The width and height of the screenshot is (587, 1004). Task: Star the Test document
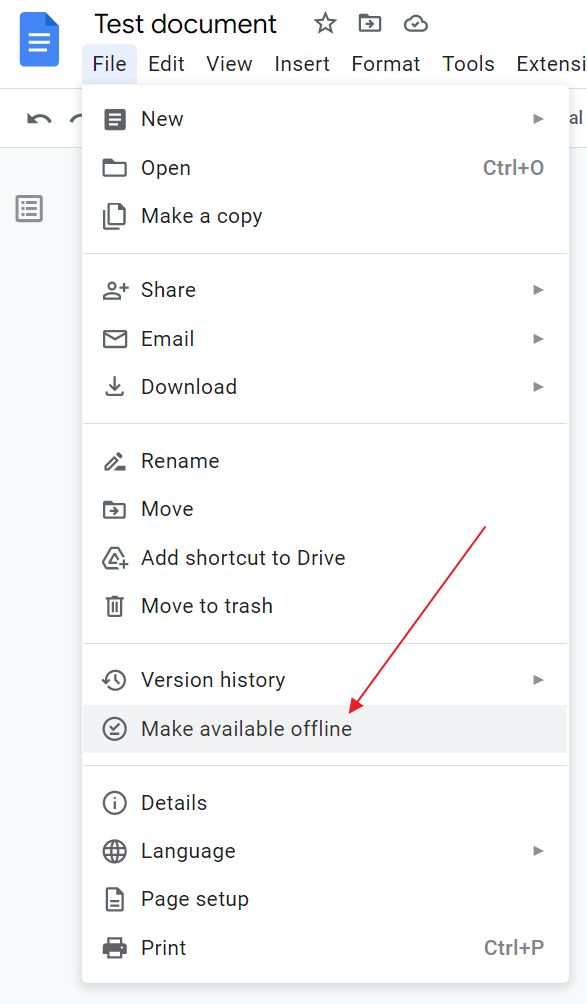[325, 23]
